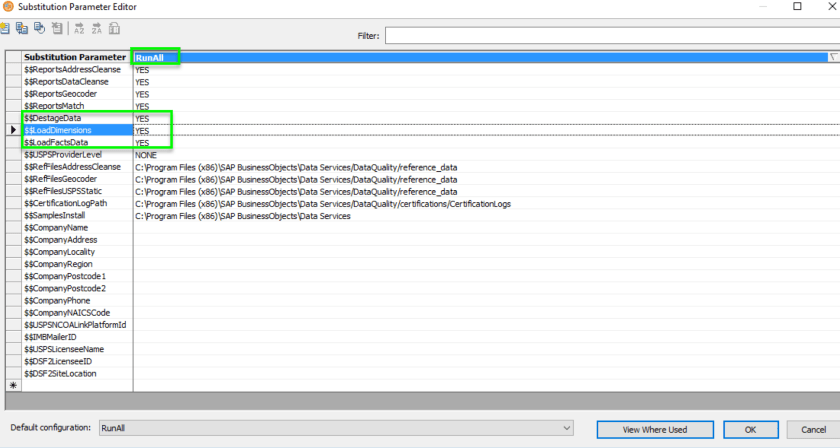Click the new row asterisk marker
This screenshot has height=448, width=840.
[13, 385]
